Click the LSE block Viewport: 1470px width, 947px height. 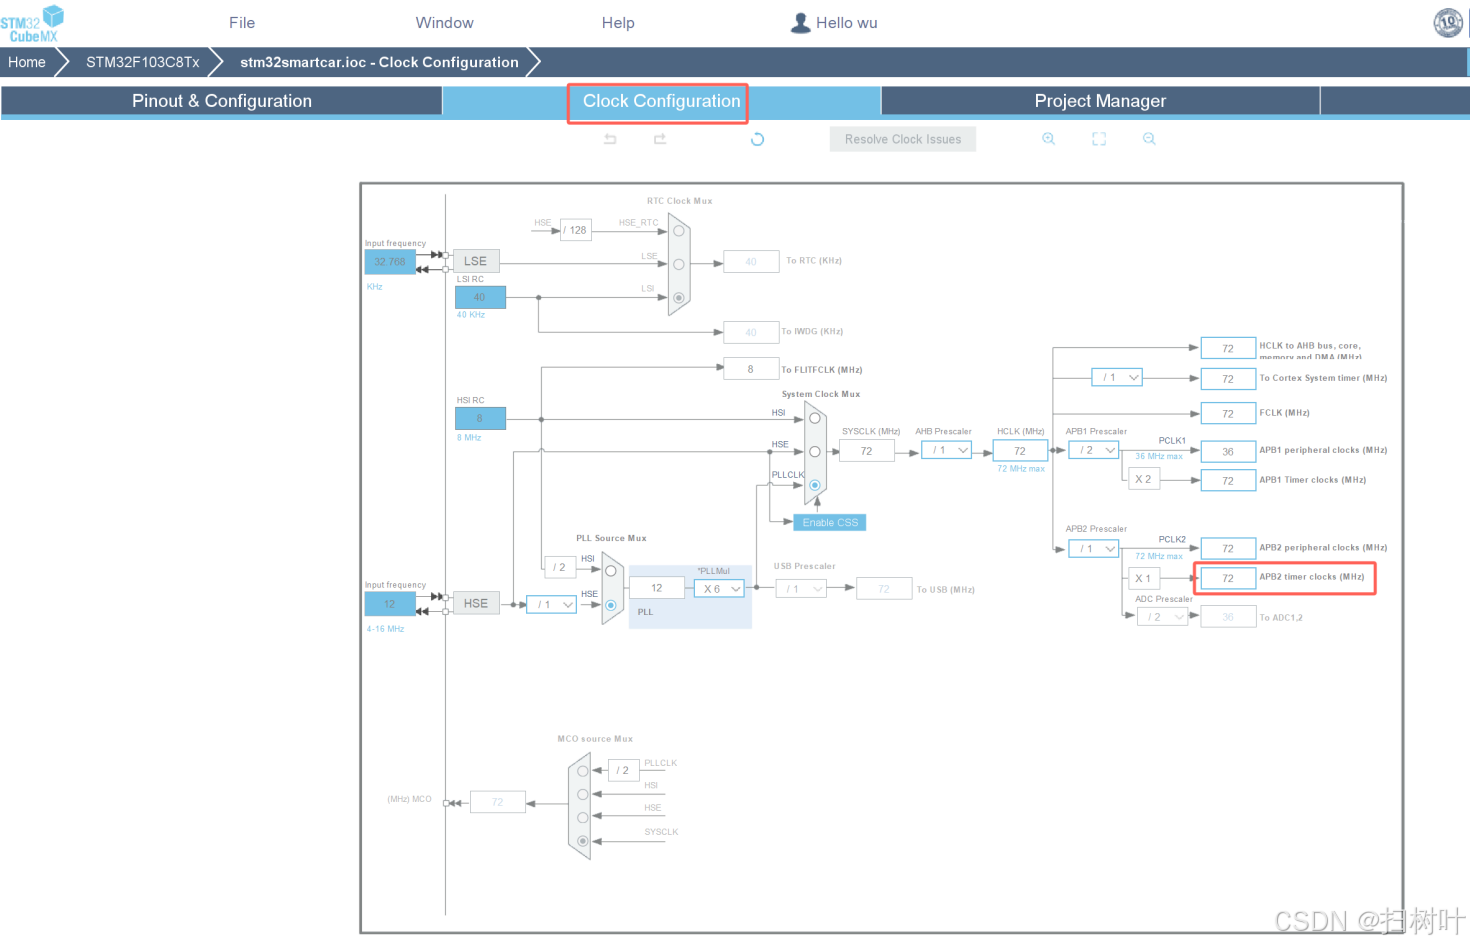click(x=476, y=261)
